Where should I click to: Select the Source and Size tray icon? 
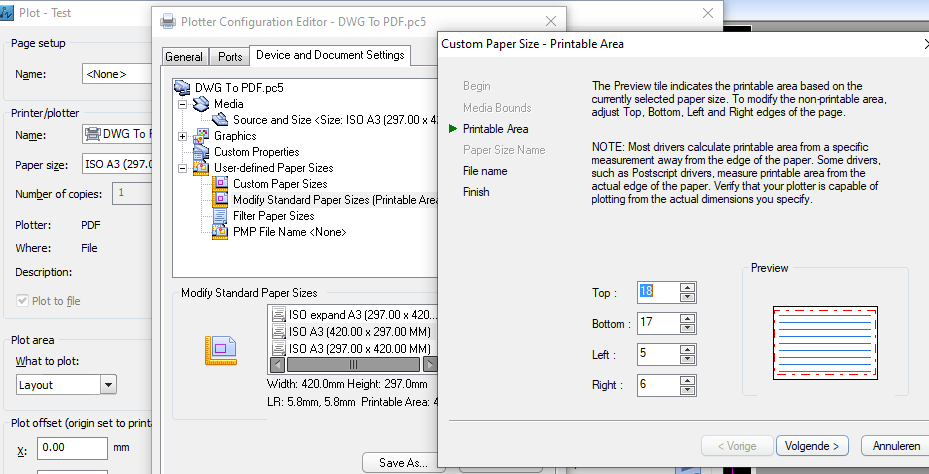click(x=222, y=120)
